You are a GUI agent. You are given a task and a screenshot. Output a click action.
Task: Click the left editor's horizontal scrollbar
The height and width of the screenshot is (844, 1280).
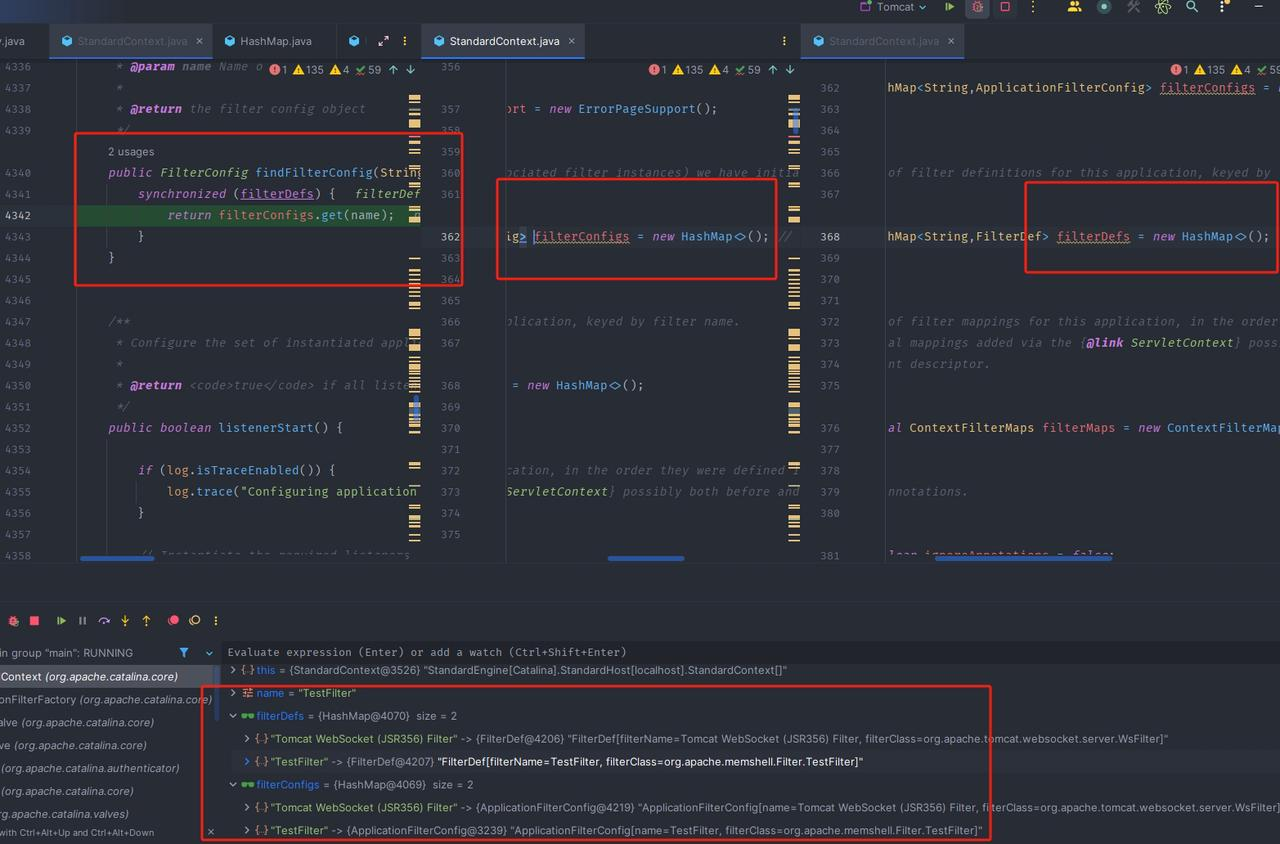click(x=117, y=558)
